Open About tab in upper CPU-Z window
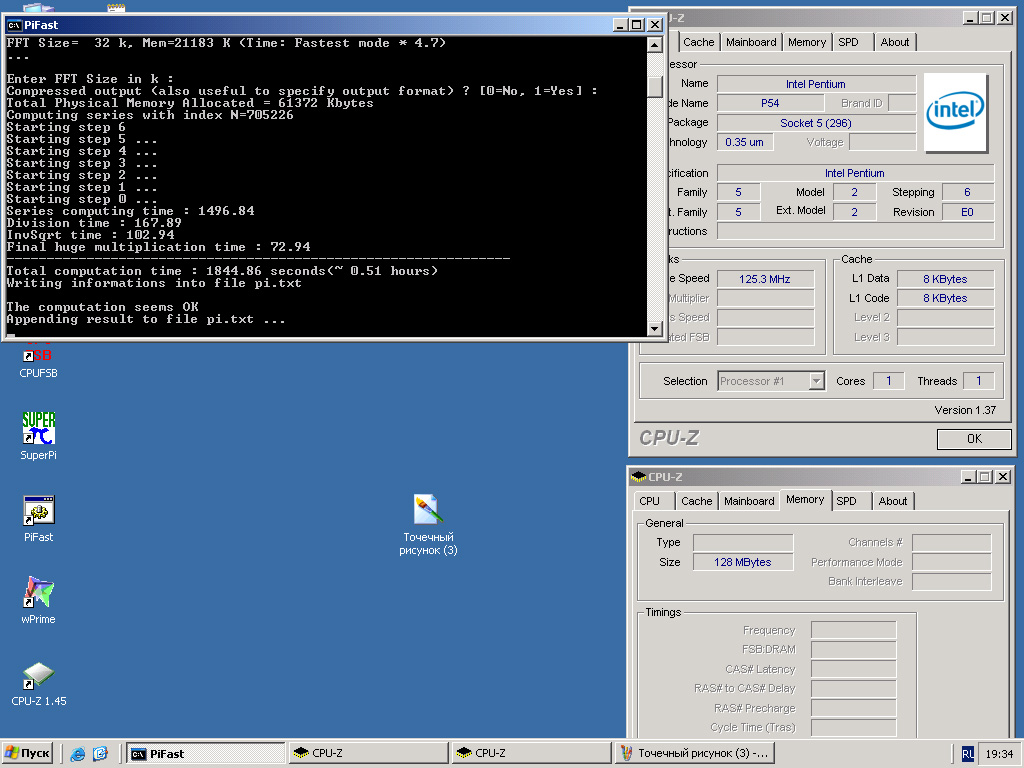 click(x=894, y=42)
